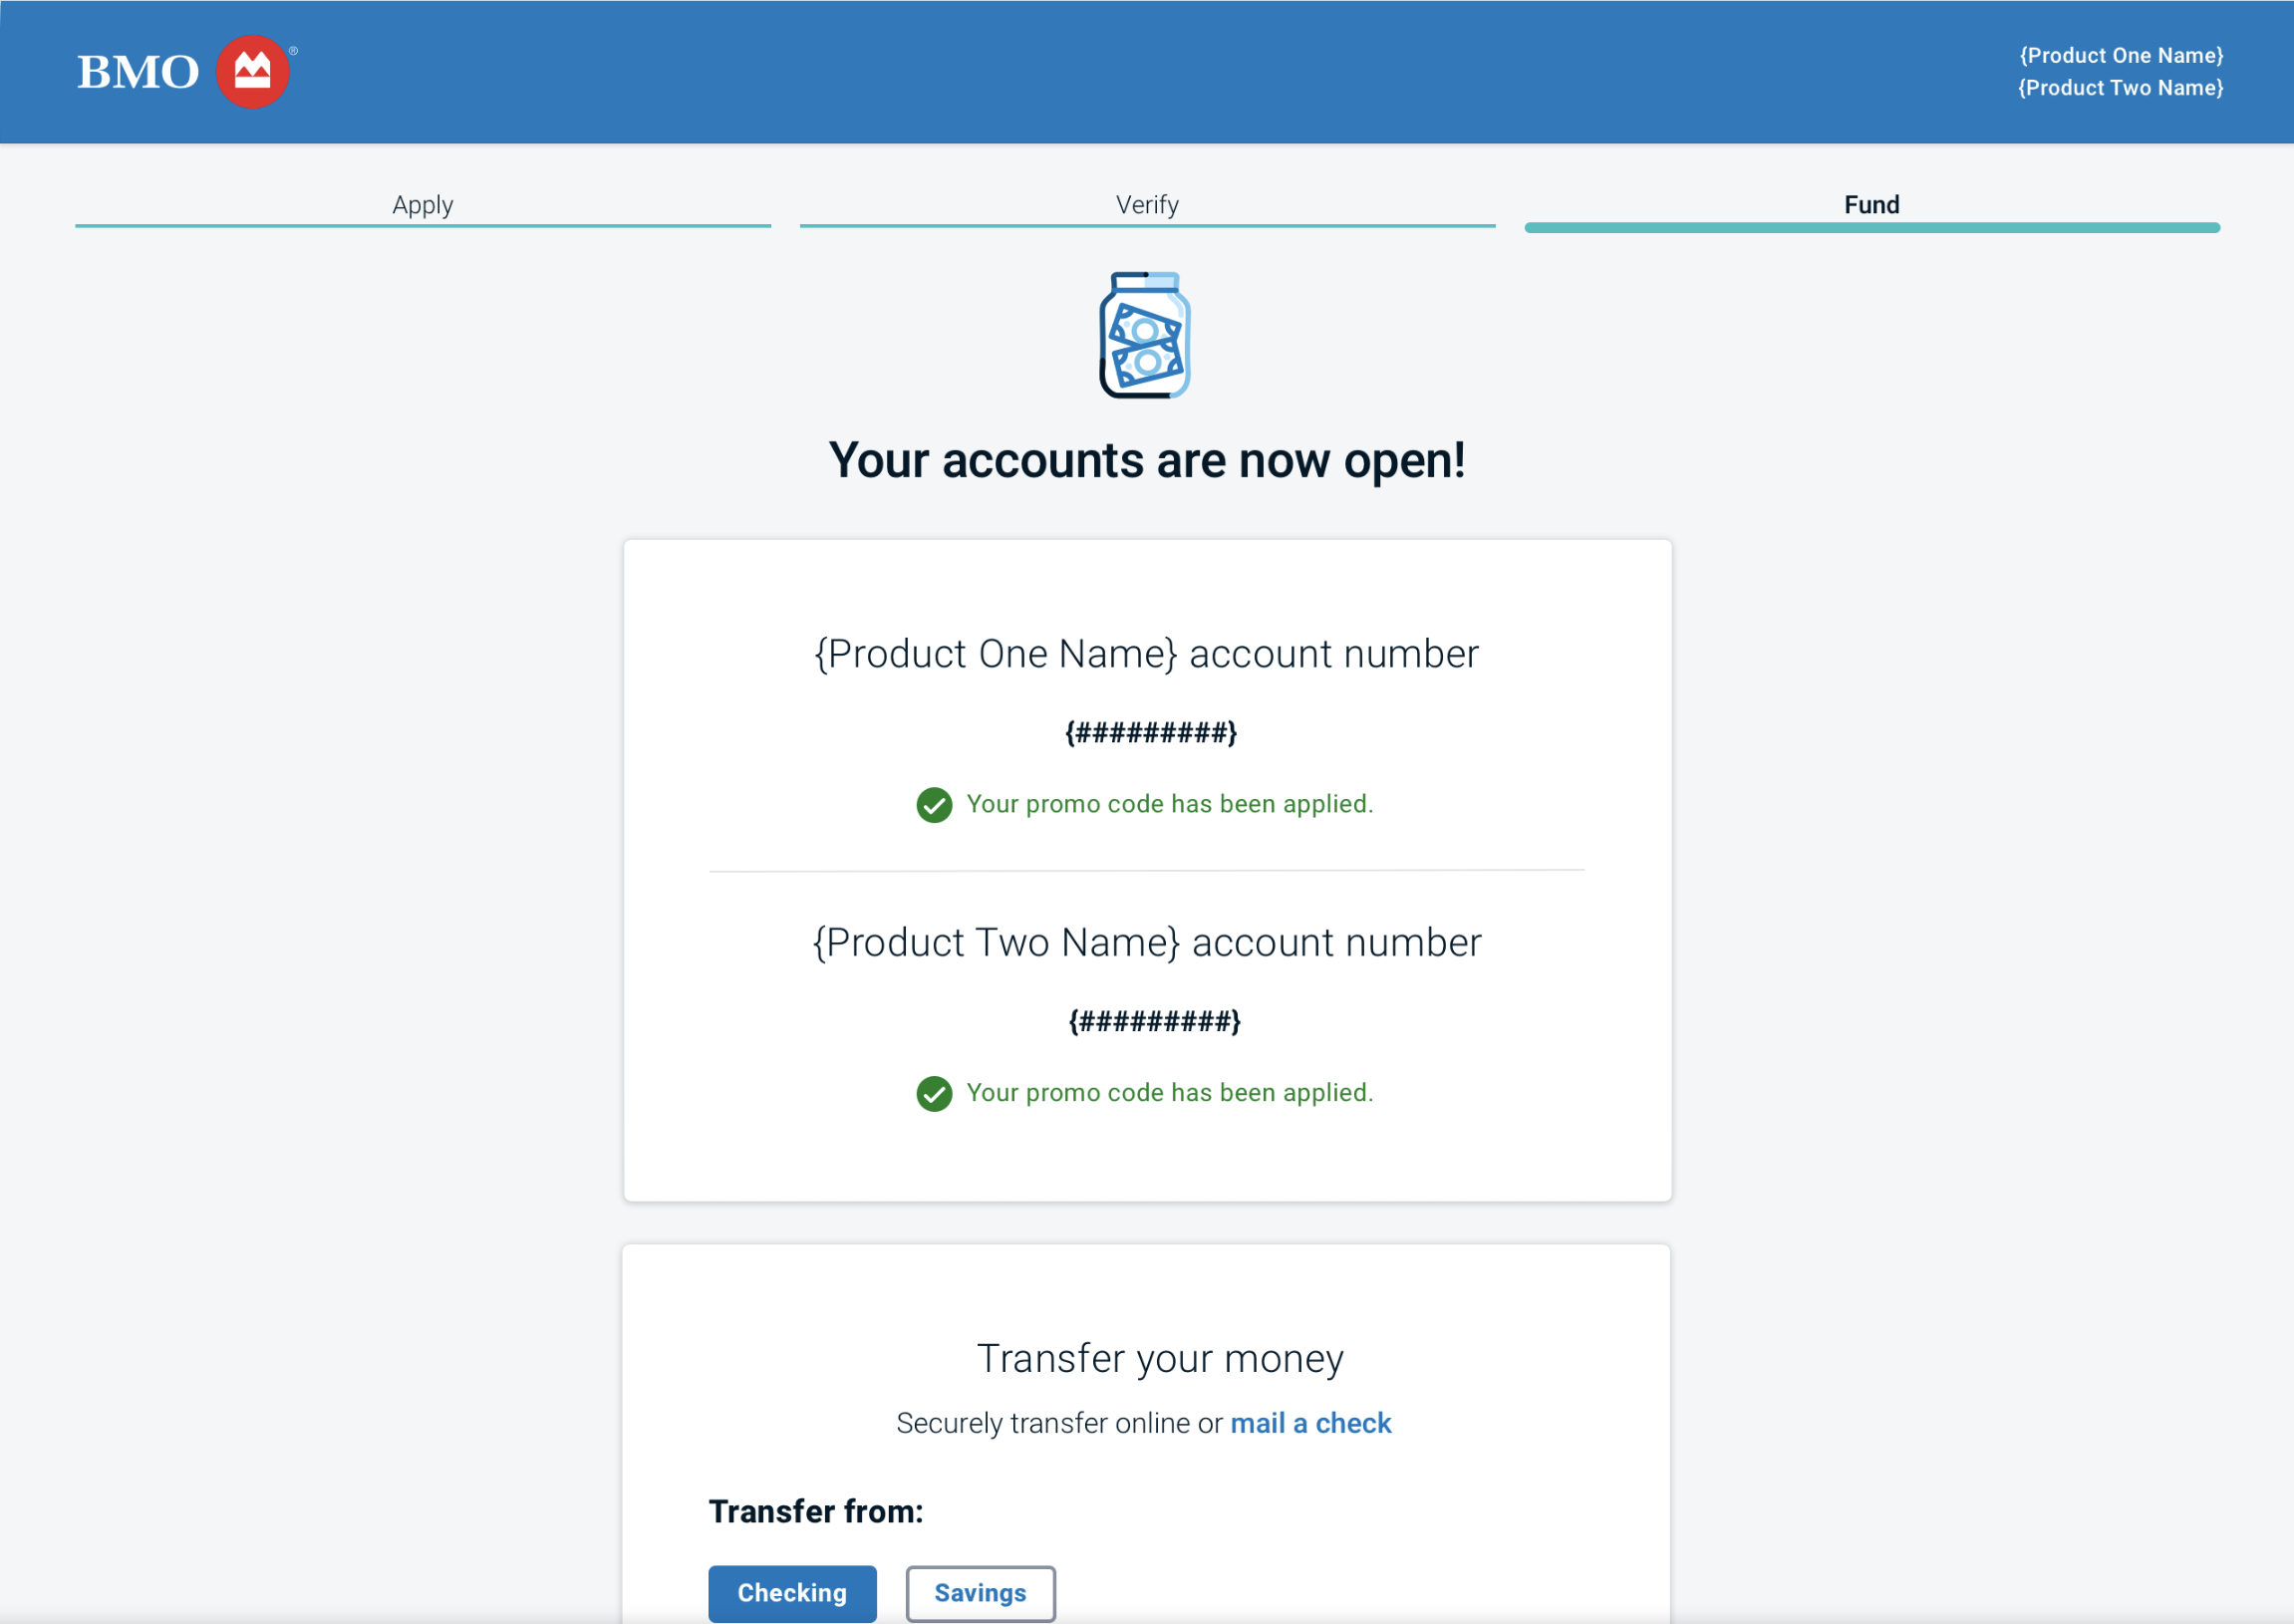This screenshot has width=2294, height=1624.
Task: Click the teal Fund progress indicator
Action: [1871, 227]
